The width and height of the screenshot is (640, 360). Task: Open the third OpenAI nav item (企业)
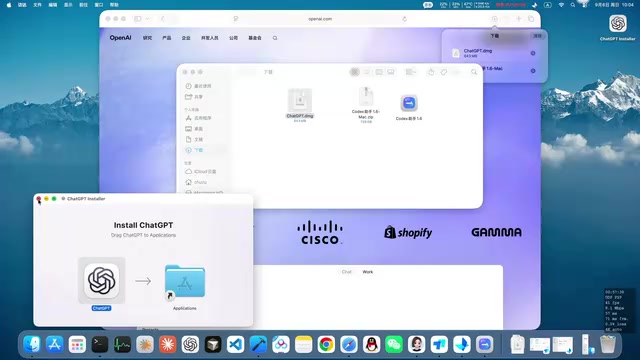[x=186, y=38]
